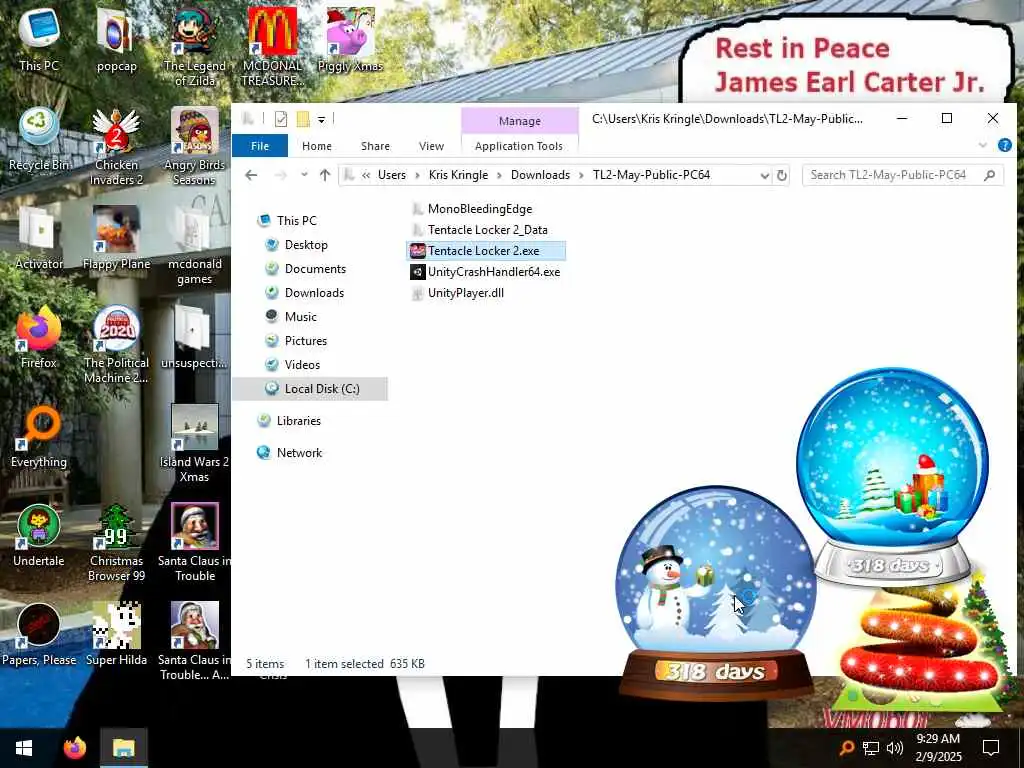
Task: Launch Firefox from the desktop
Action: coord(39,337)
